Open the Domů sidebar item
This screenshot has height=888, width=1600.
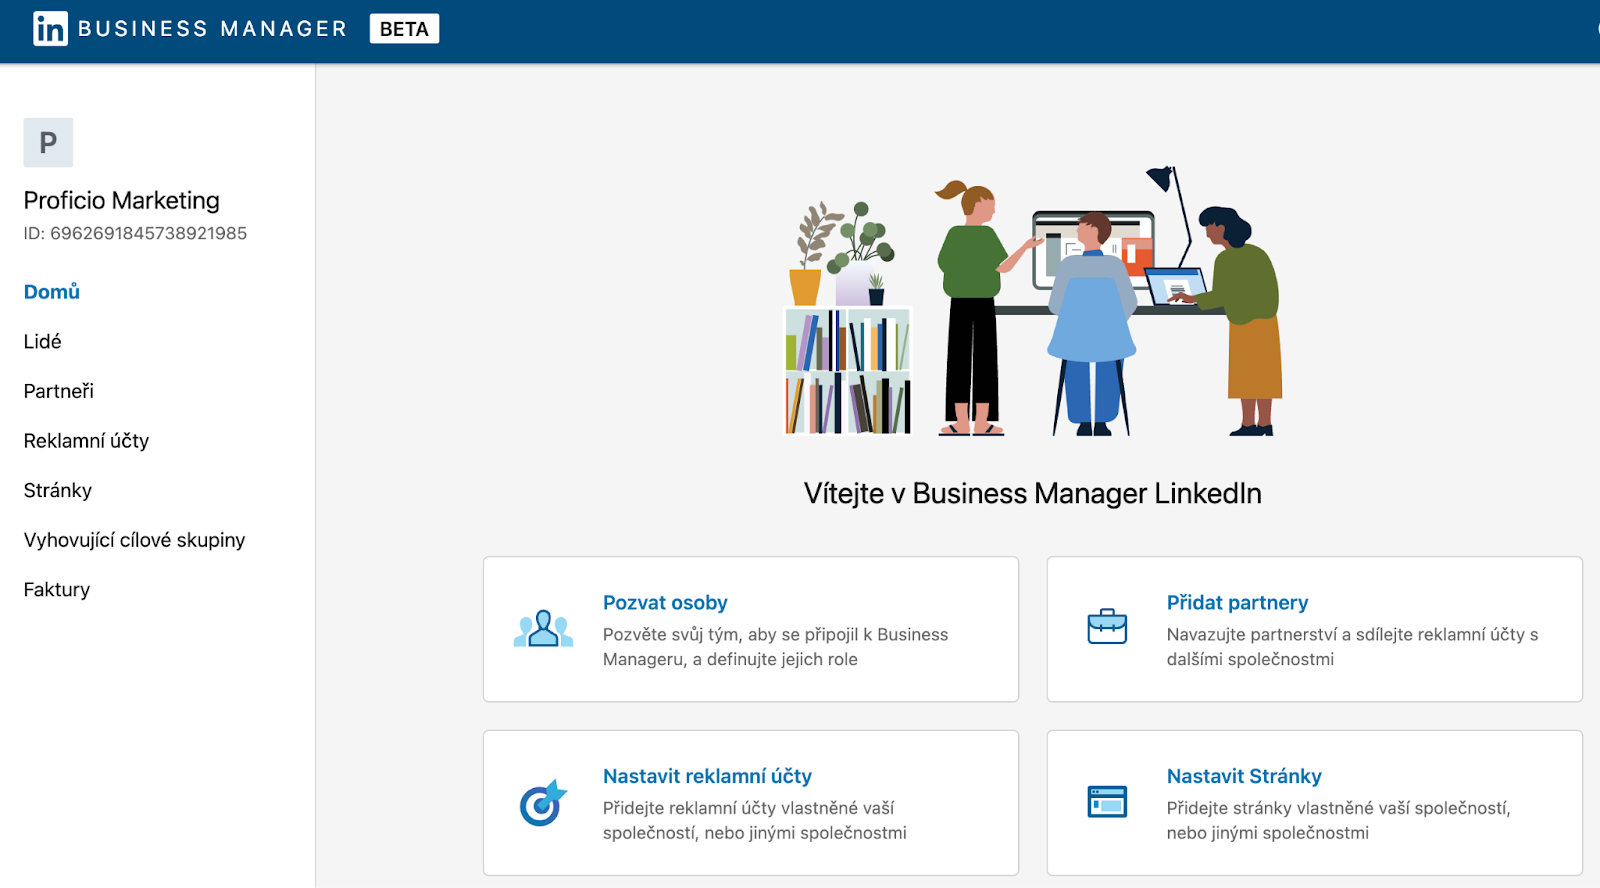coord(52,292)
